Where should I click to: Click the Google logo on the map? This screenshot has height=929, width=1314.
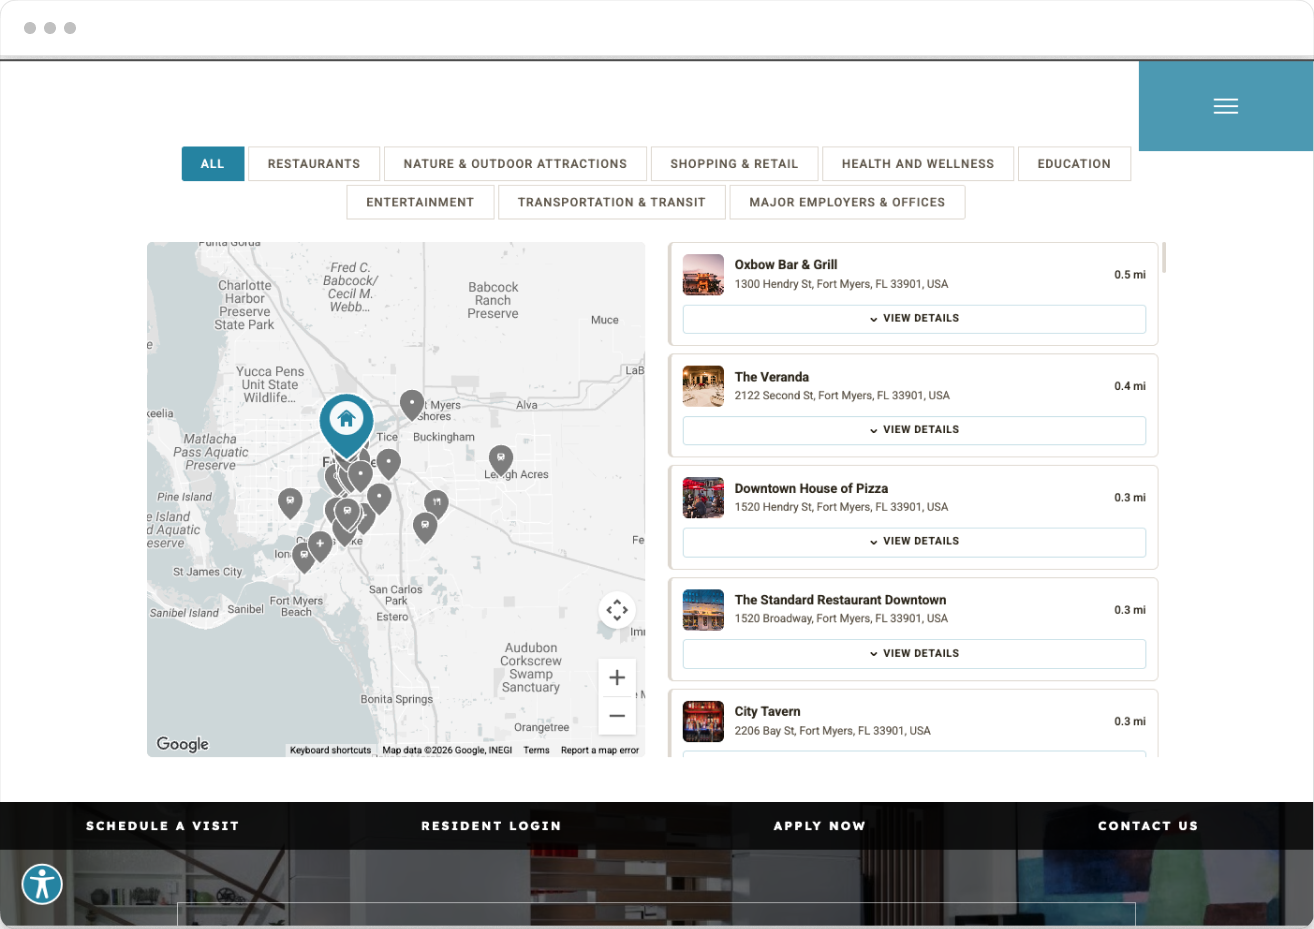pyautogui.click(x=183, y=744)
